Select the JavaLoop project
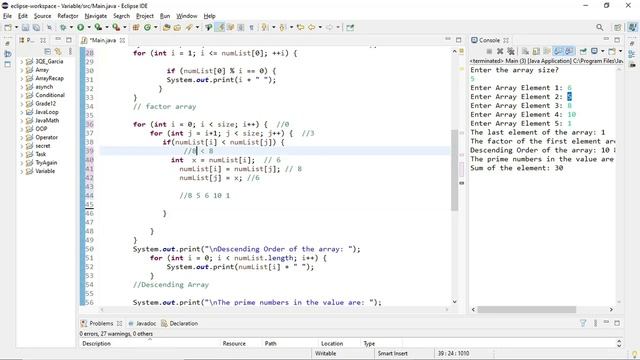Image resolution: width=640 pixels, height=360 pixels. (47, 112)
